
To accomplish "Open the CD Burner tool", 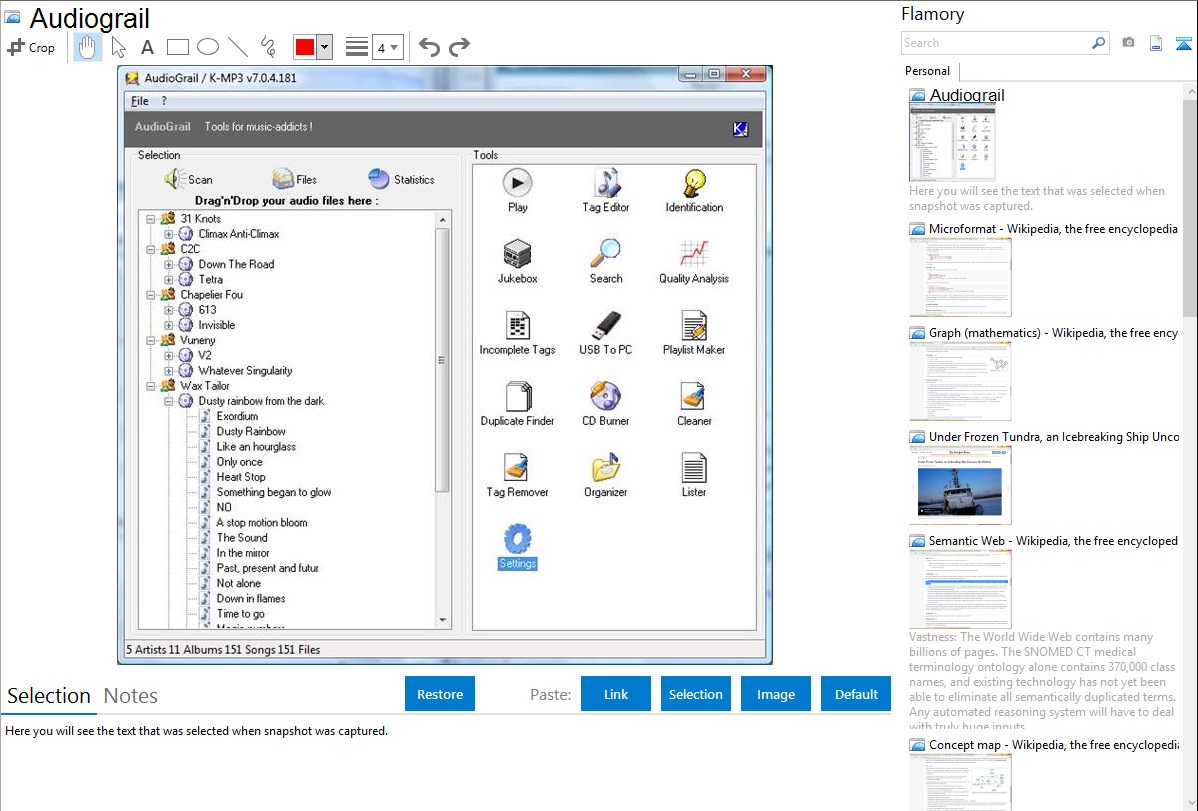I will coord(606,404).
